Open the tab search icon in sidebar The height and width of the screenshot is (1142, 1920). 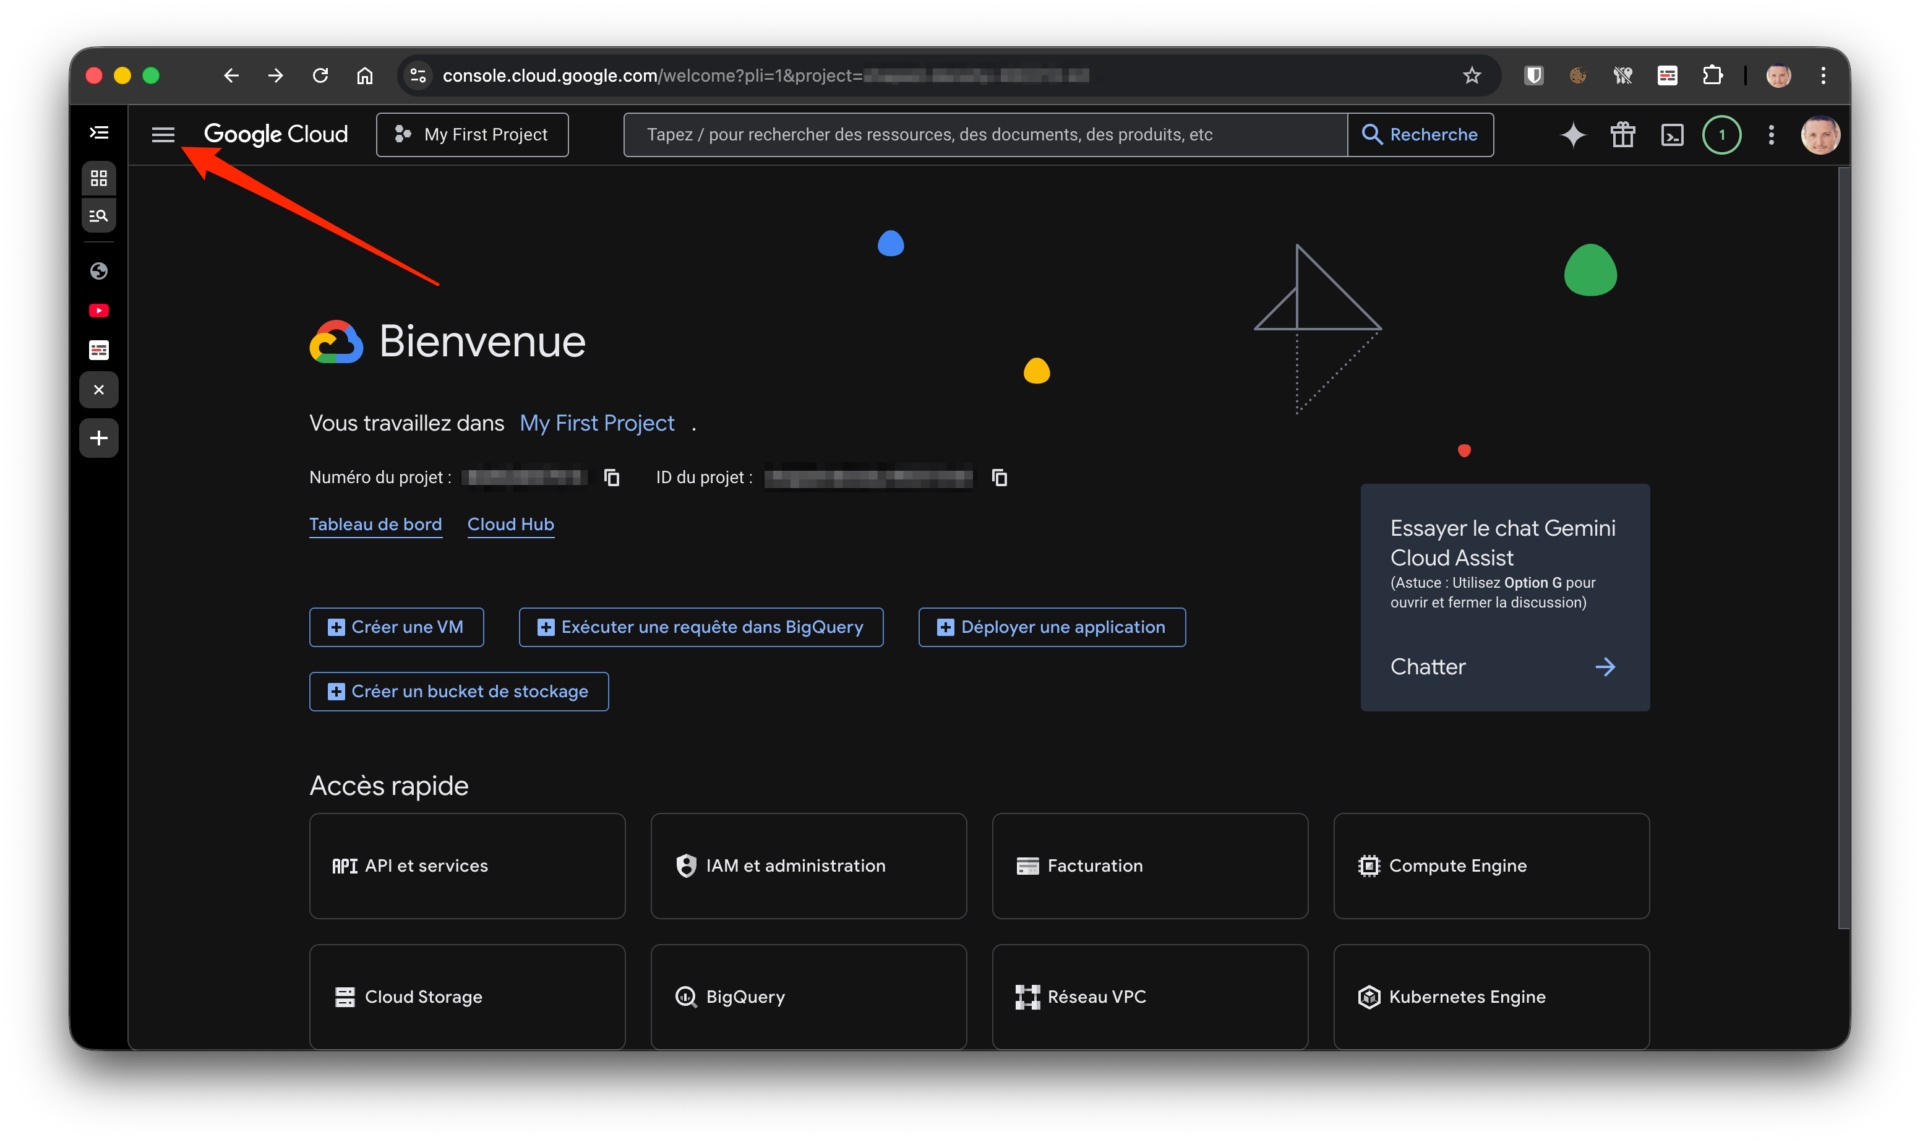[x=99, y=215]
